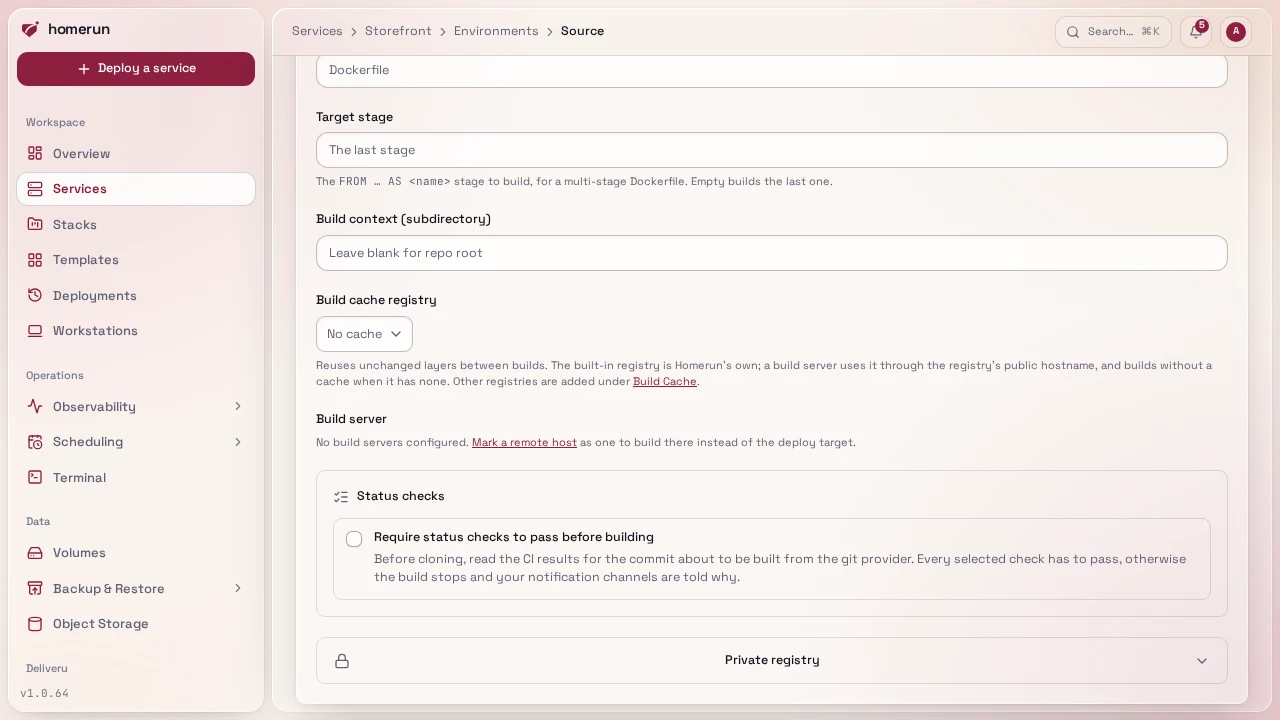
Task: Expand the Private registry section chevron
Action: [1202, 661]
